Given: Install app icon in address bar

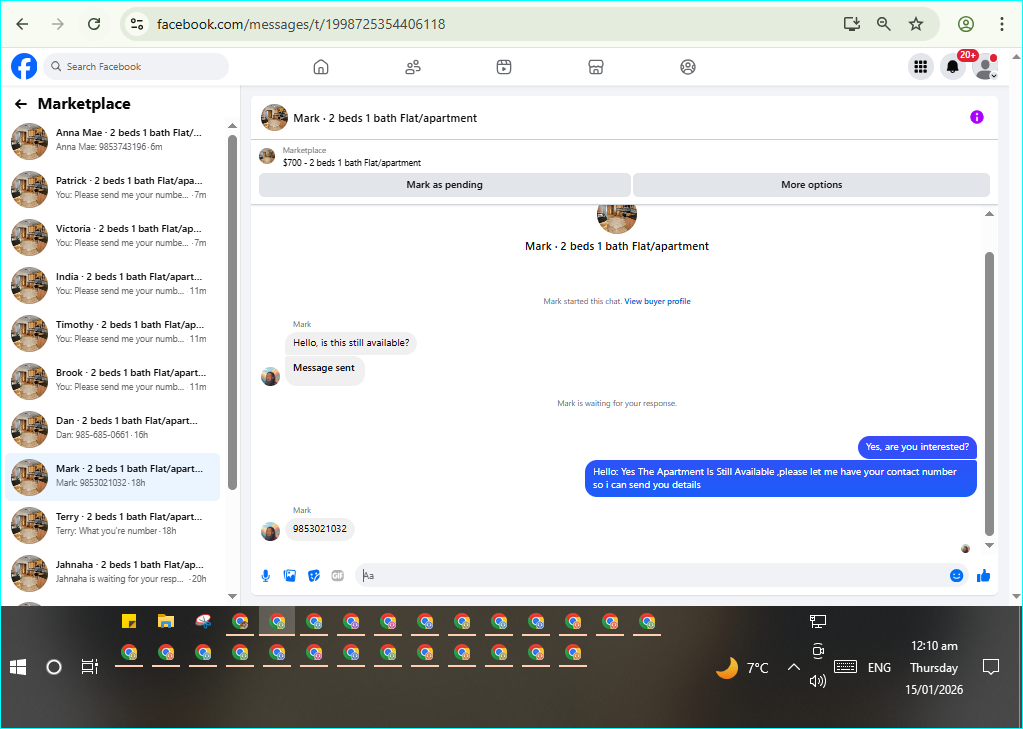Looking at the screenshot, I should 851,24.
